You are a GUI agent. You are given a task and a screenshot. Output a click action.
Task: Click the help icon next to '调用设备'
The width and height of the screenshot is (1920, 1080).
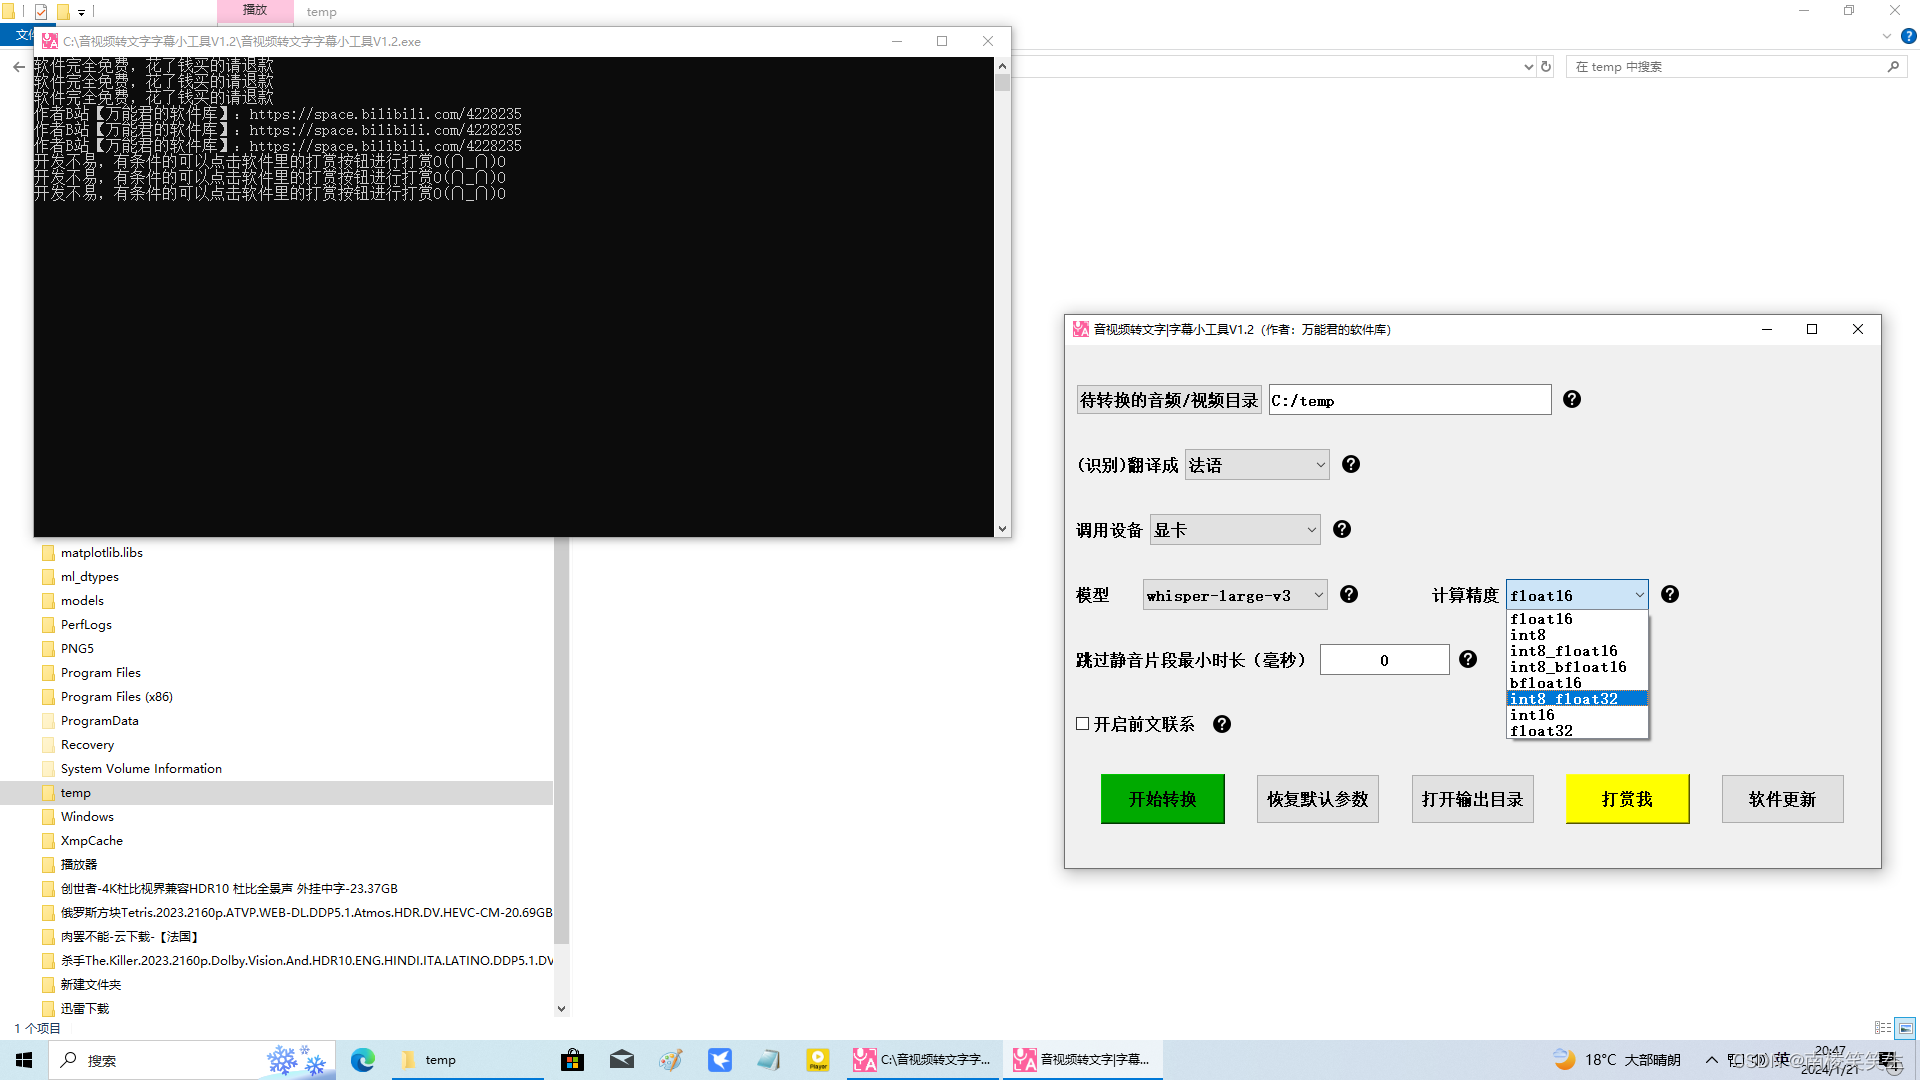[1342, 529]
